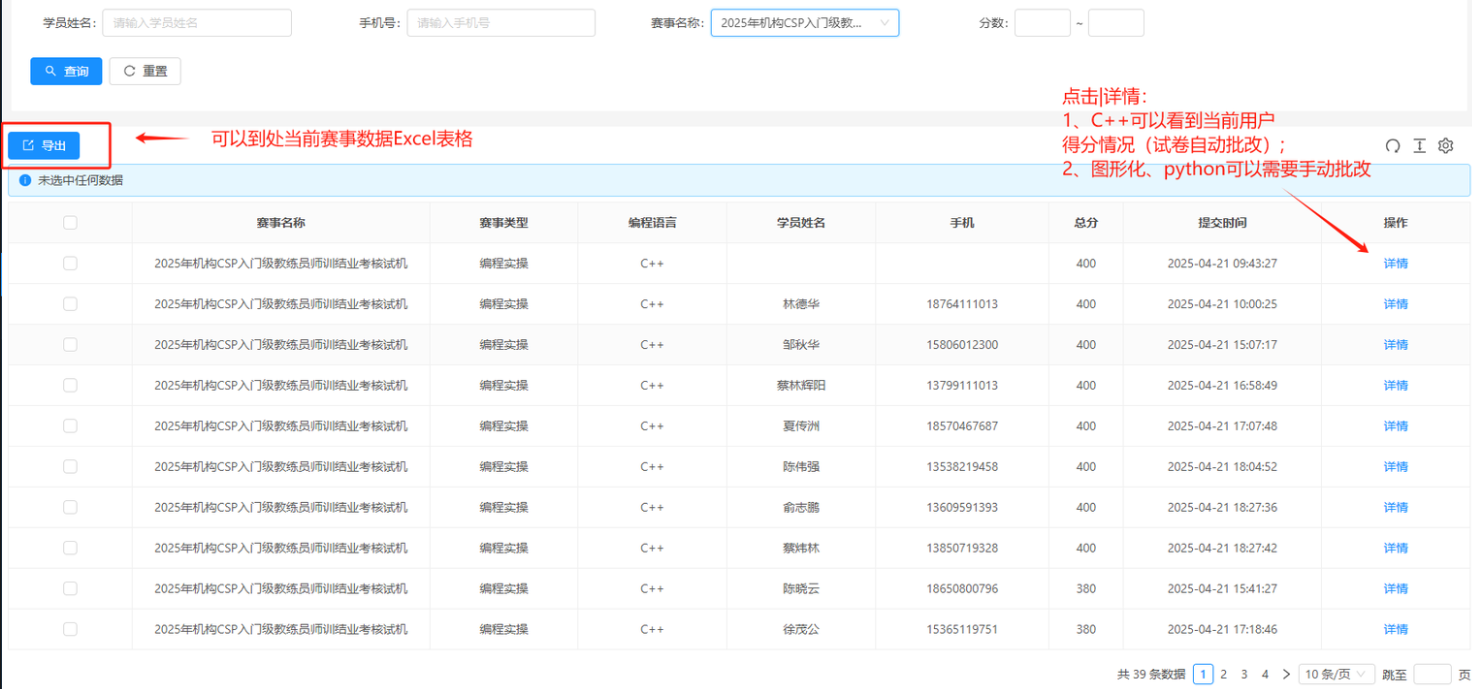Expand the 赛事名称 dropdown selector

coord(804,23)
